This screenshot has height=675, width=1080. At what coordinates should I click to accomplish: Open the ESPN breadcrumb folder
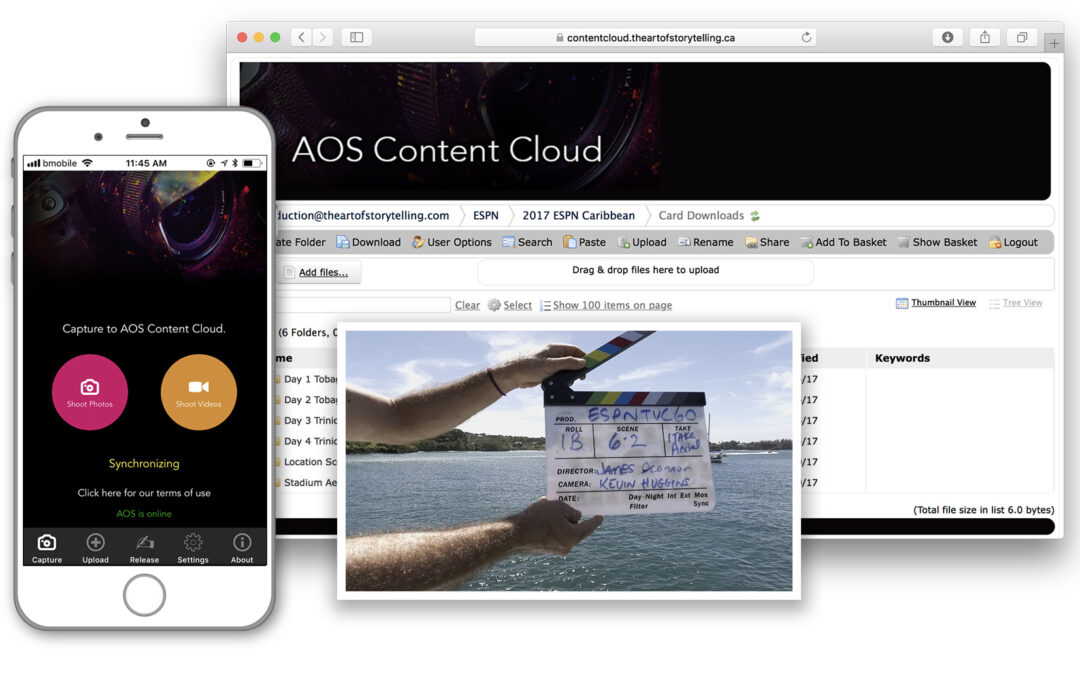click(x=486, y=216)
